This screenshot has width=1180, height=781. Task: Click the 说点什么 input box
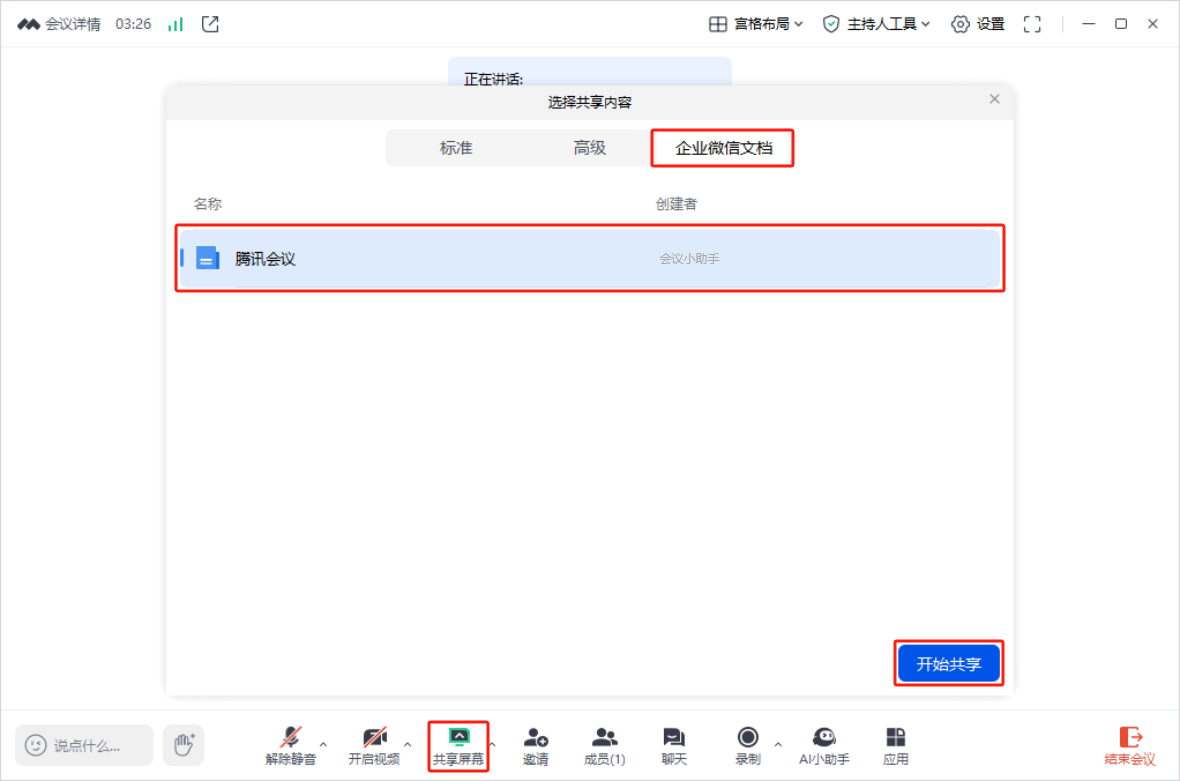point(84,746)
